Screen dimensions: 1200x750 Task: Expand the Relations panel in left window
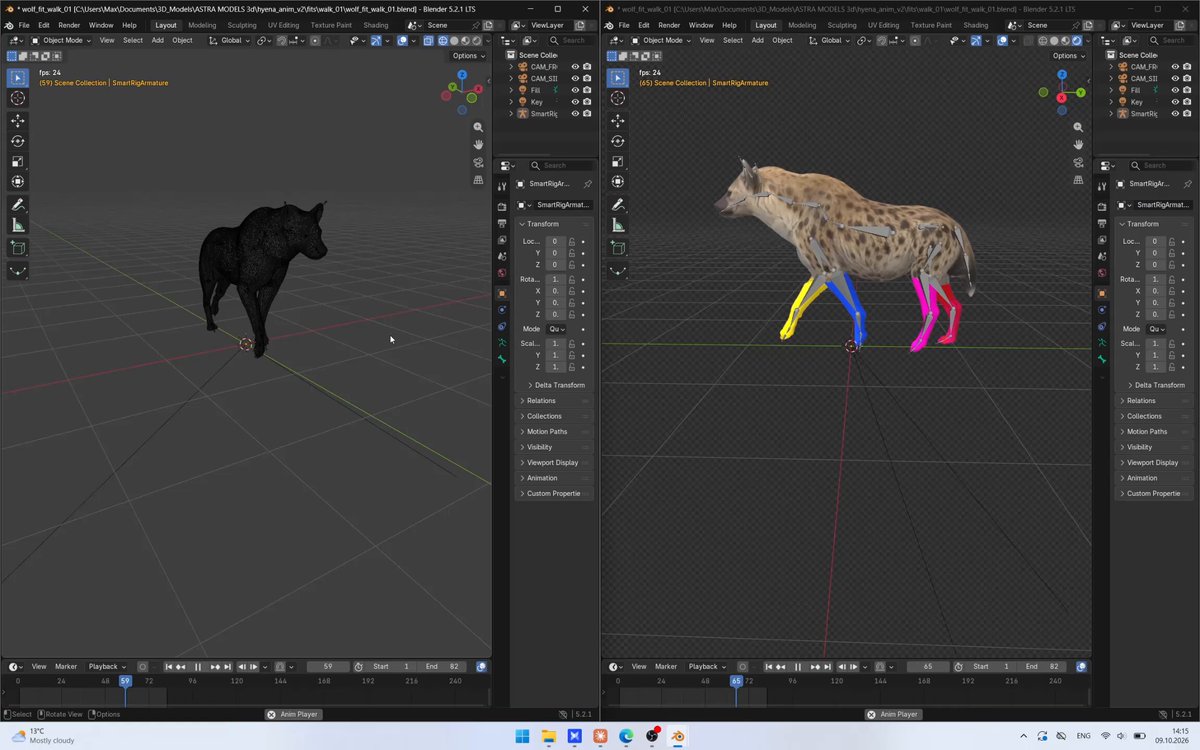pyautogui.click(x=555, y=401)
